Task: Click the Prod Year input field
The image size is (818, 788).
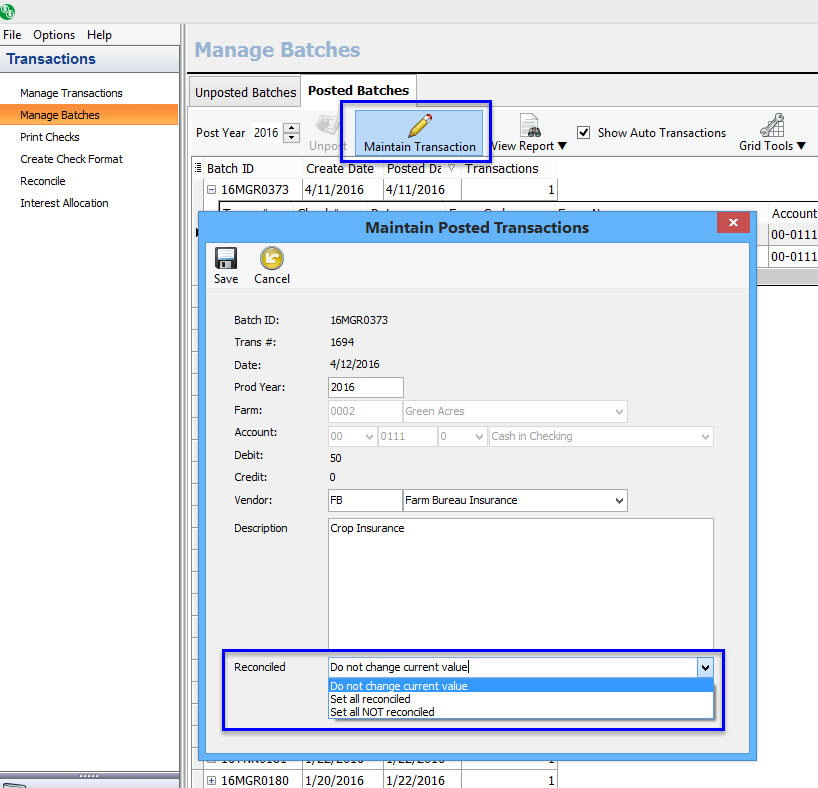Action: click(x=365, y=387)
